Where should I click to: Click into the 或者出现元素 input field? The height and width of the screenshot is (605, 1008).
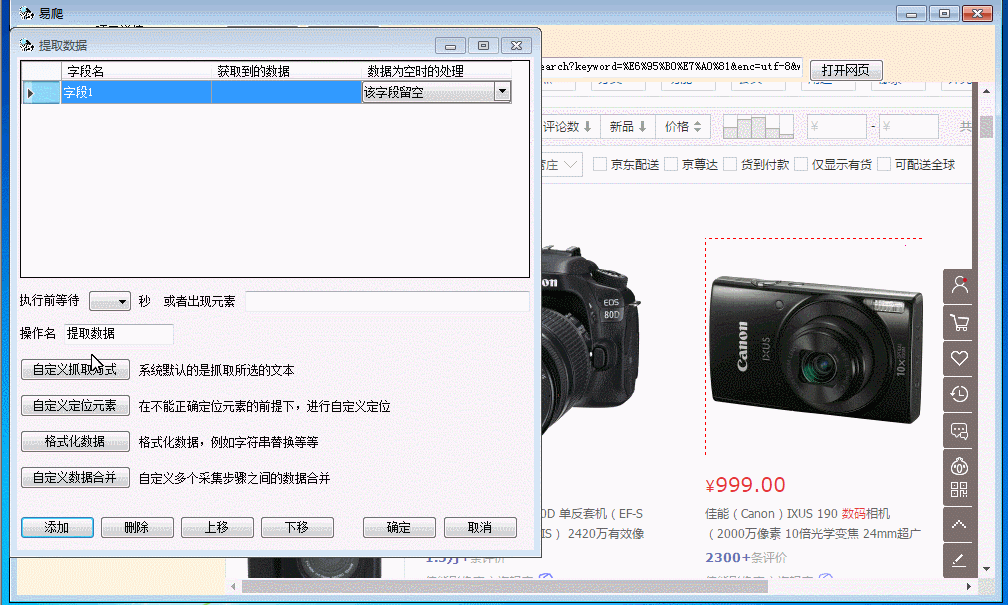pos(388,301)
